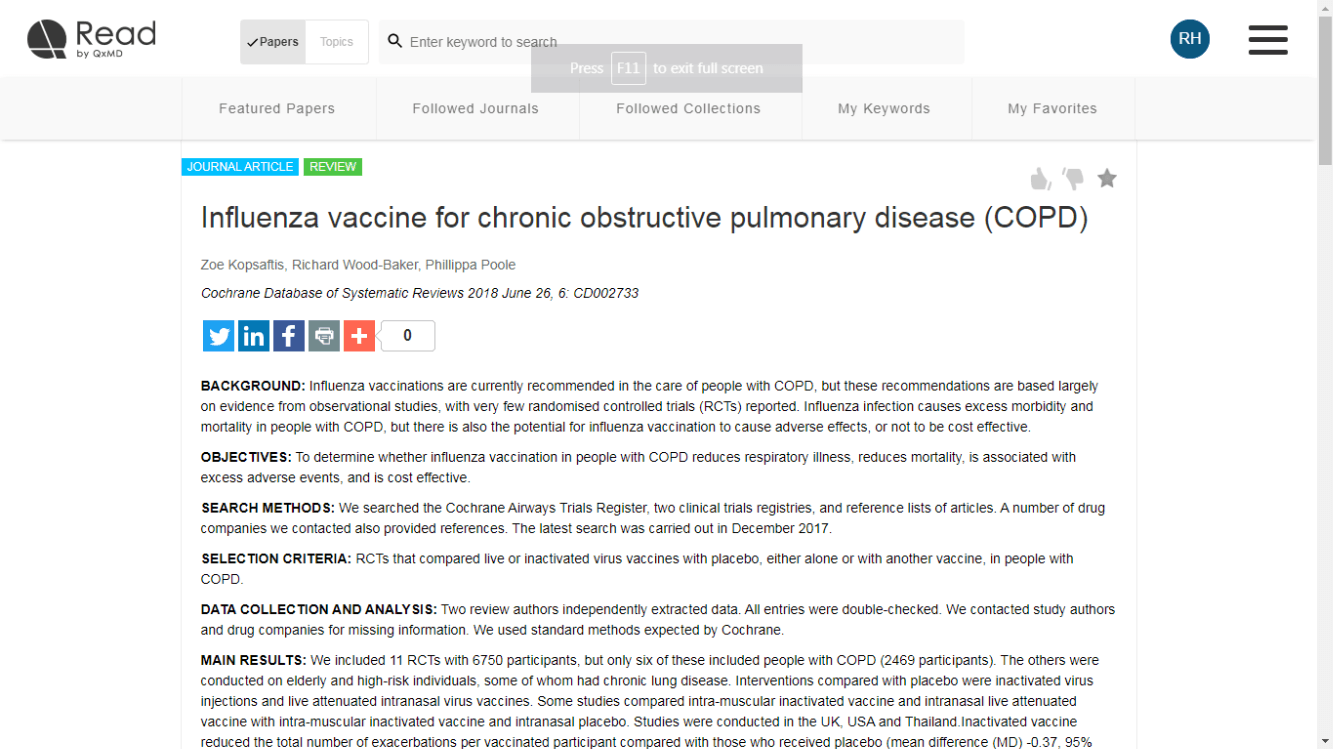
Task: Open the Featured Papers tab
Action: (277, 109)
